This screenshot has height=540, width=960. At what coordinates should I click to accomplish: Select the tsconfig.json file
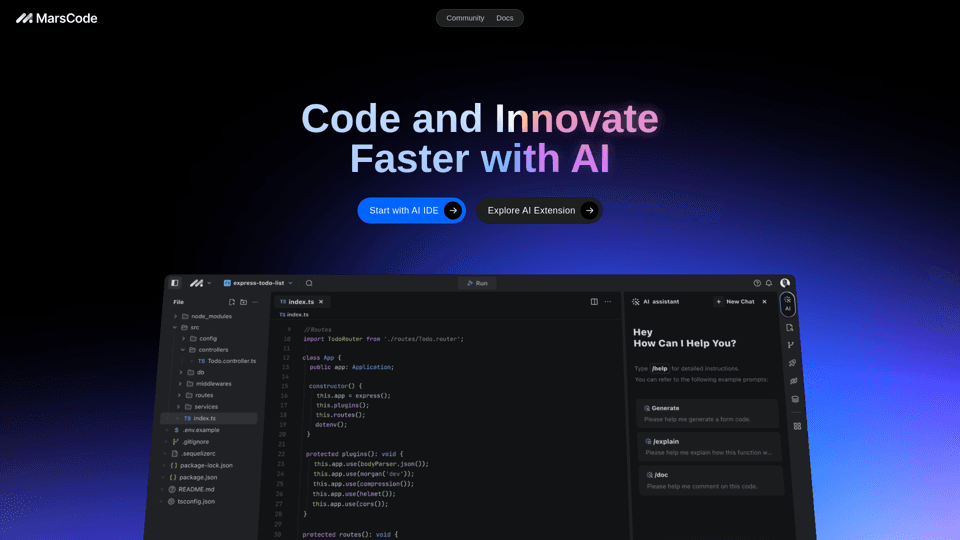point(190,501)
